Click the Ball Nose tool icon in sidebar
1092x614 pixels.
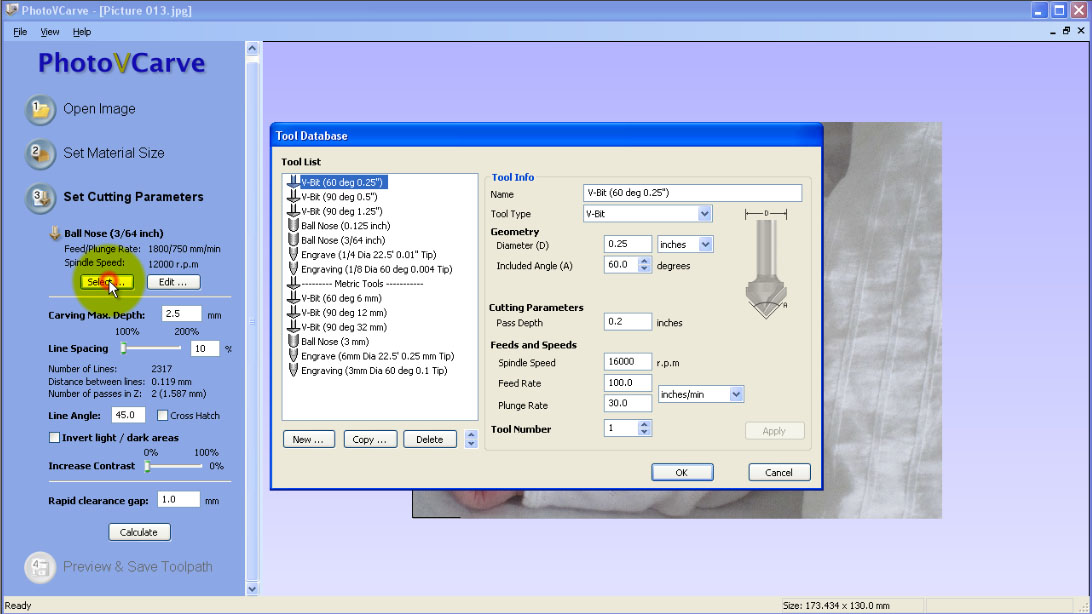54,233
